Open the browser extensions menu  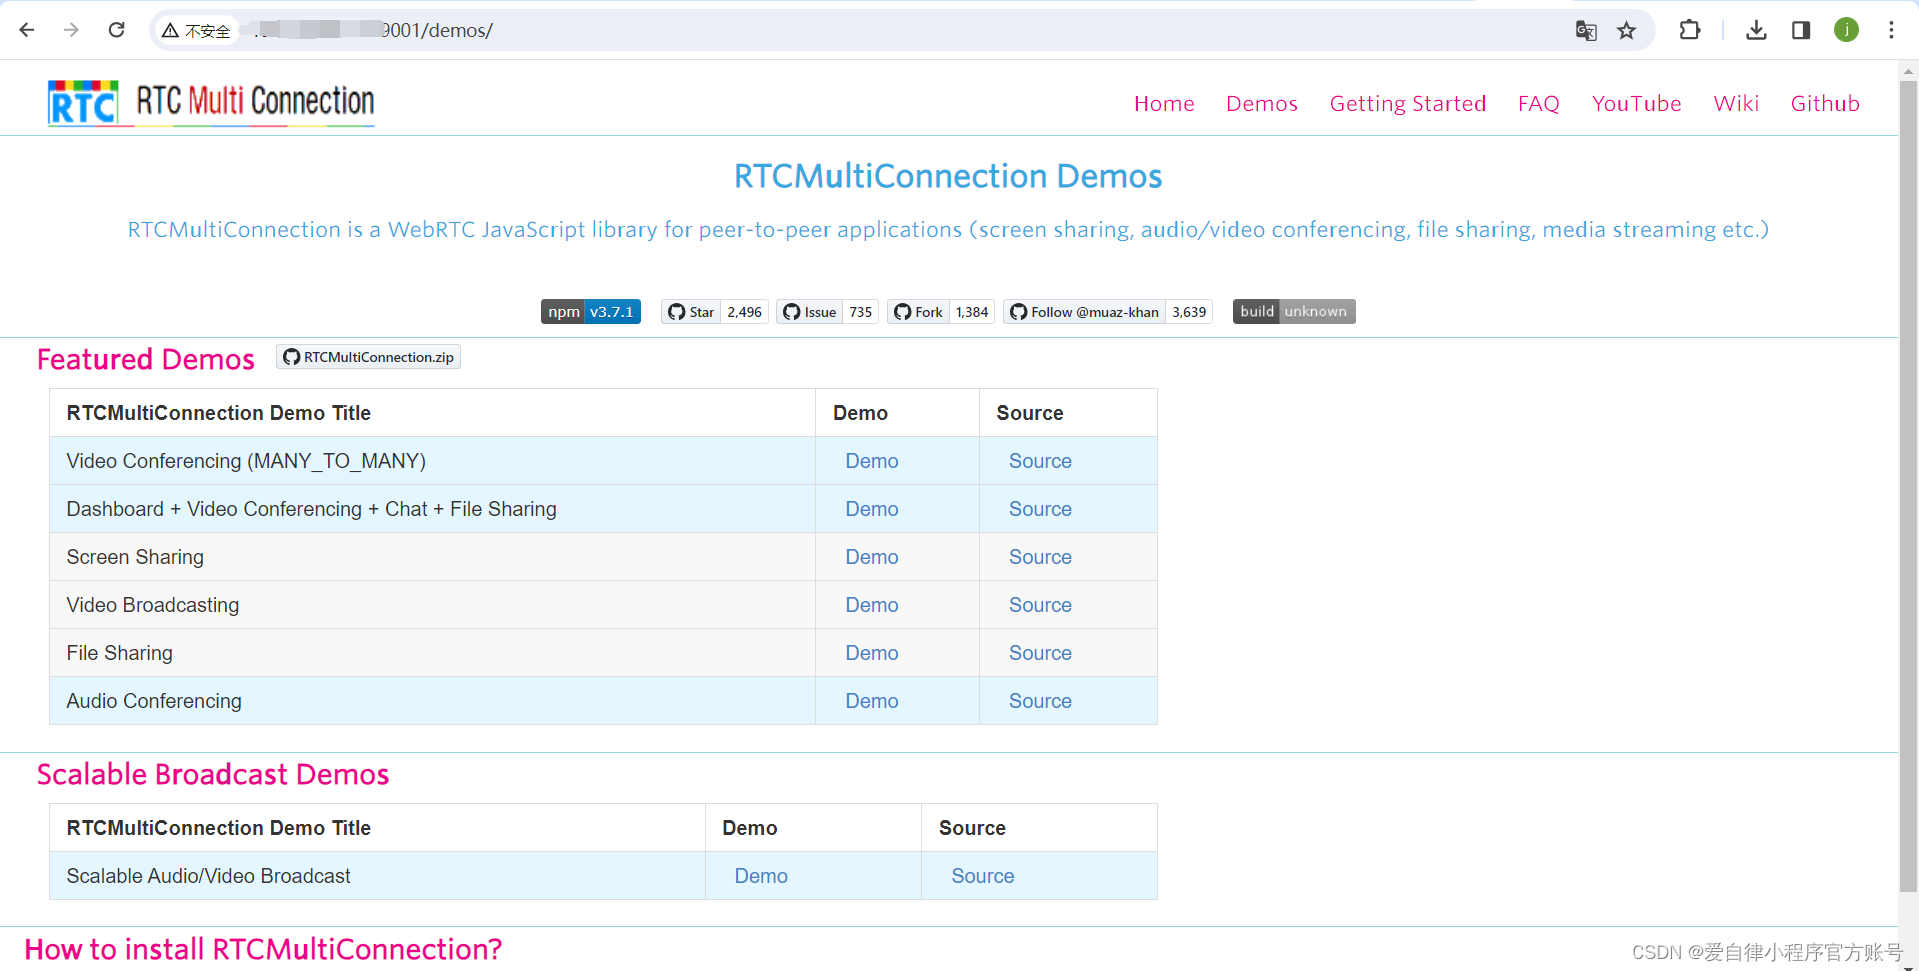[x=1690, y=30]
